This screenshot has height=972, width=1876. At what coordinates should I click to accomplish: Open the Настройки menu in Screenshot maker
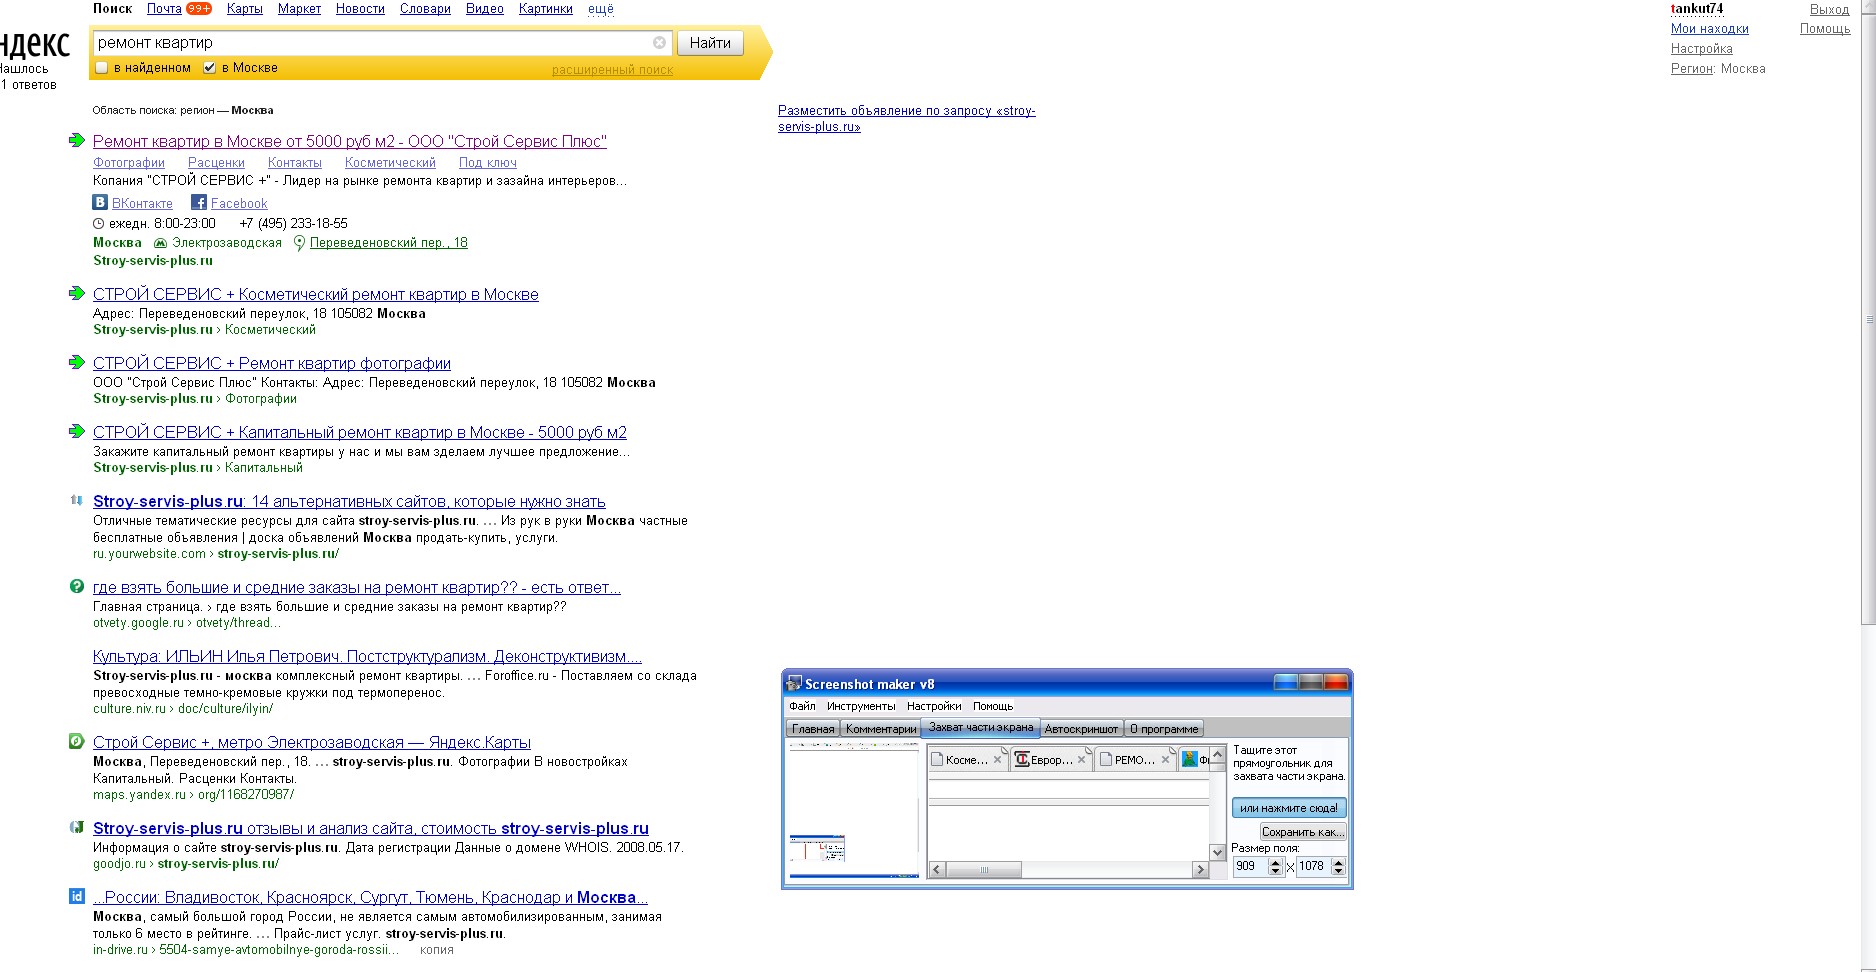coord(934,706)
